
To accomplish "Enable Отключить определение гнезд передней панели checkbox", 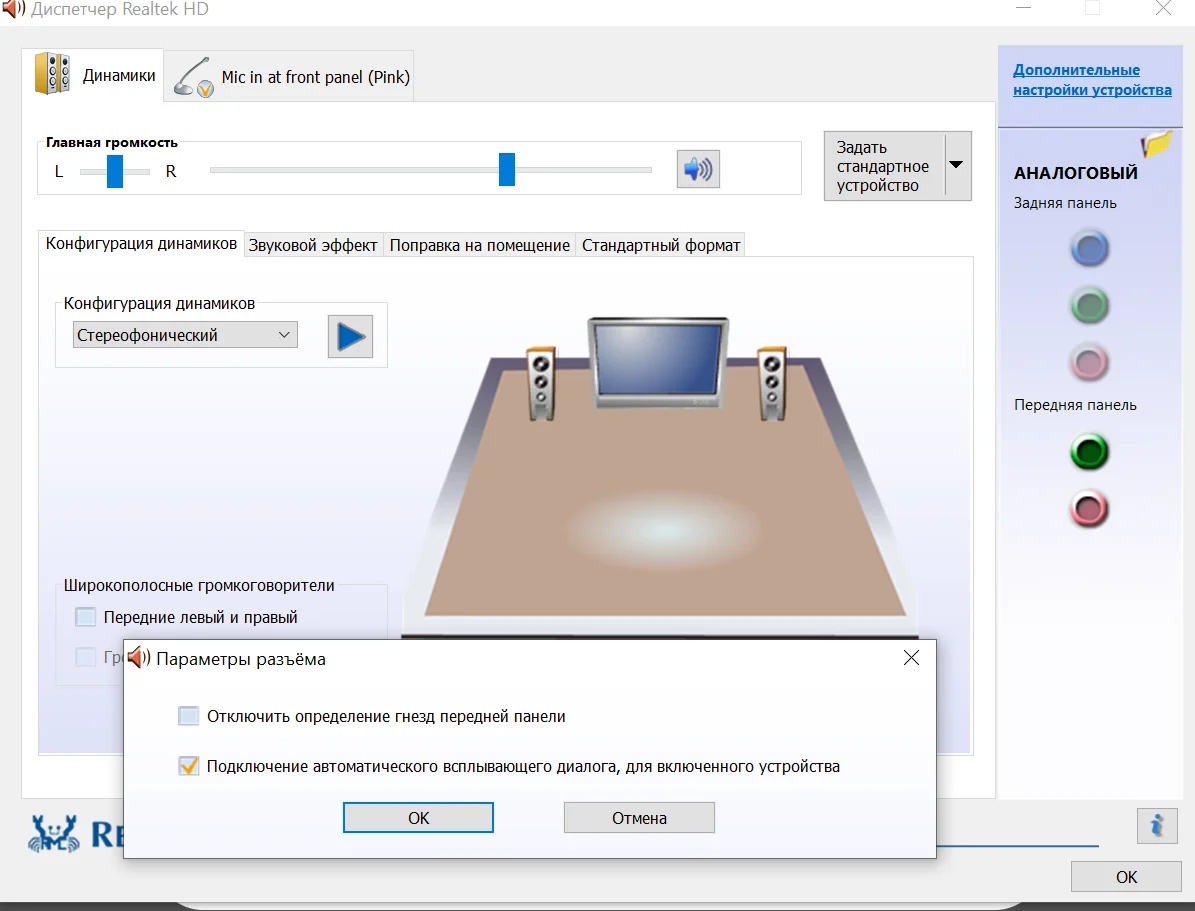I will [x=188, y=716].
